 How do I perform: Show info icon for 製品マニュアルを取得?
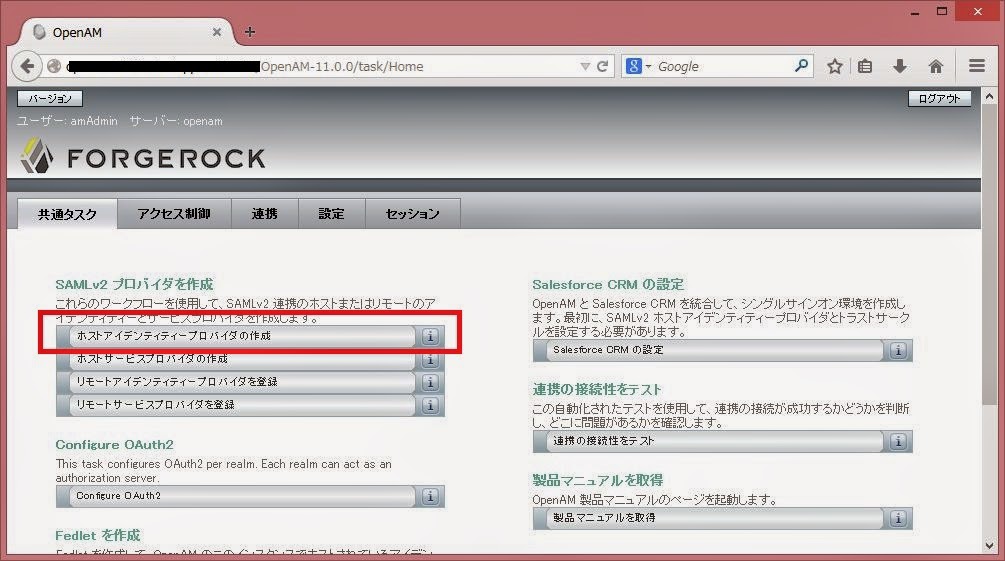(899, 518)
